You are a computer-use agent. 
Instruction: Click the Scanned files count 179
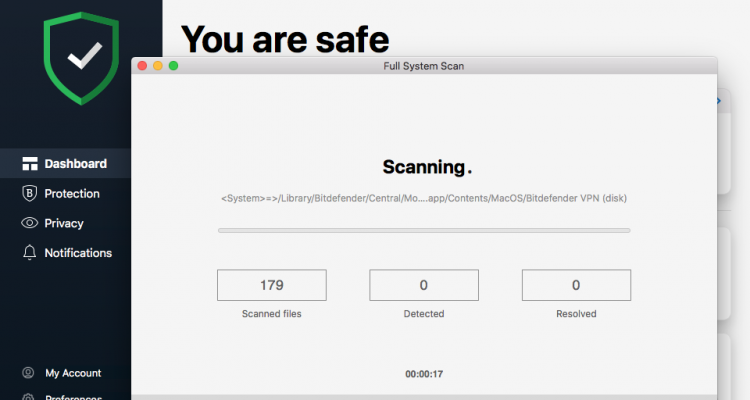pos(272,285)
